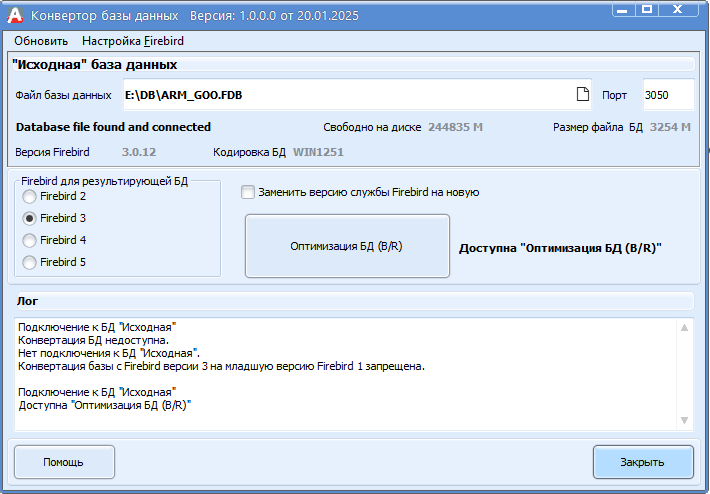Close window using title bar X
The width and height of the screenshot is (710, 494).
(682, 9)
